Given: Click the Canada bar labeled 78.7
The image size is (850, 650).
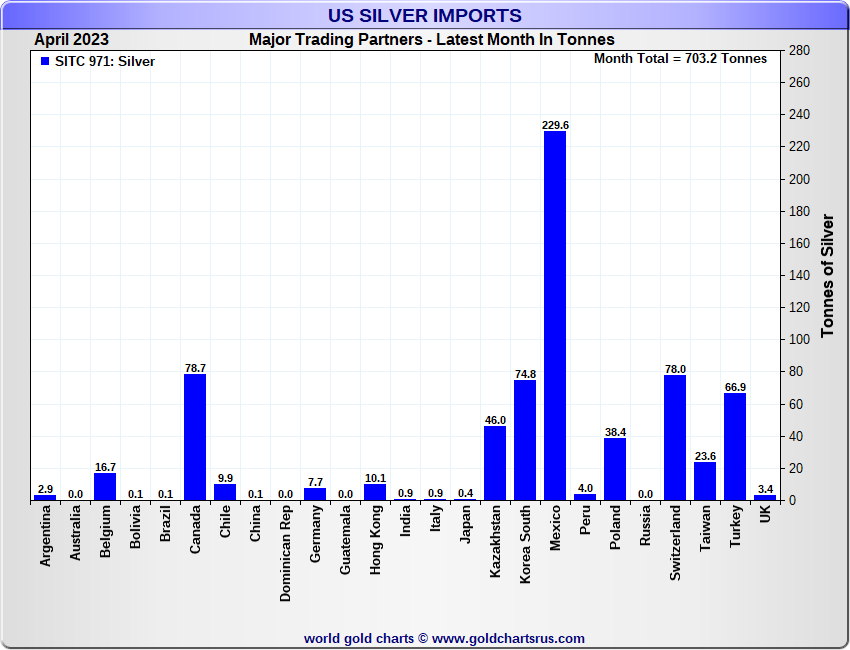Looking at the screenshot, I should point(195,437).
